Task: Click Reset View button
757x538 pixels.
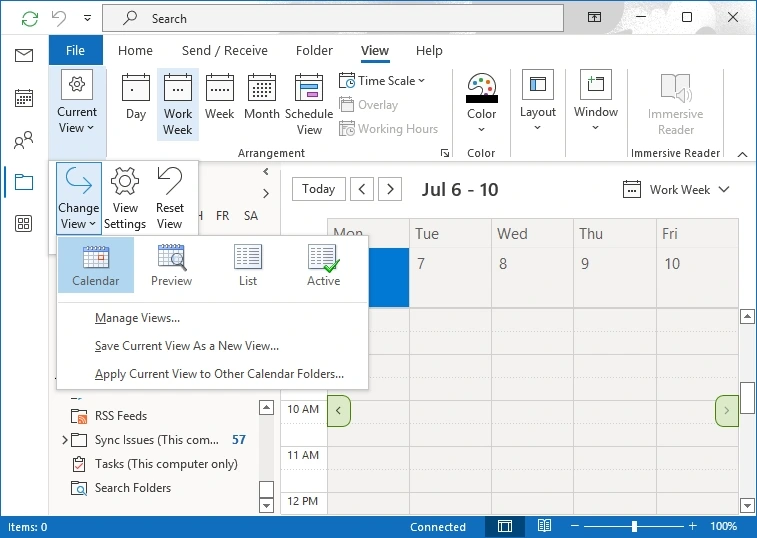Action: click(169, 198)
